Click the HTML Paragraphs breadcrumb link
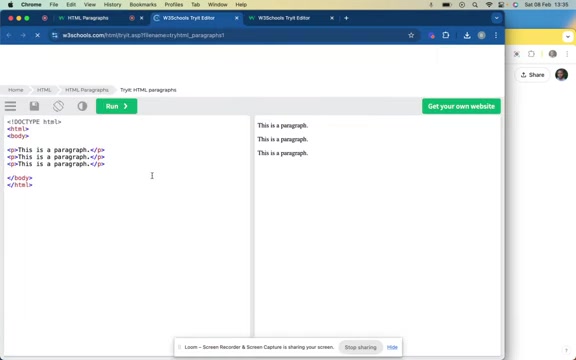 (x=87, y=90)
